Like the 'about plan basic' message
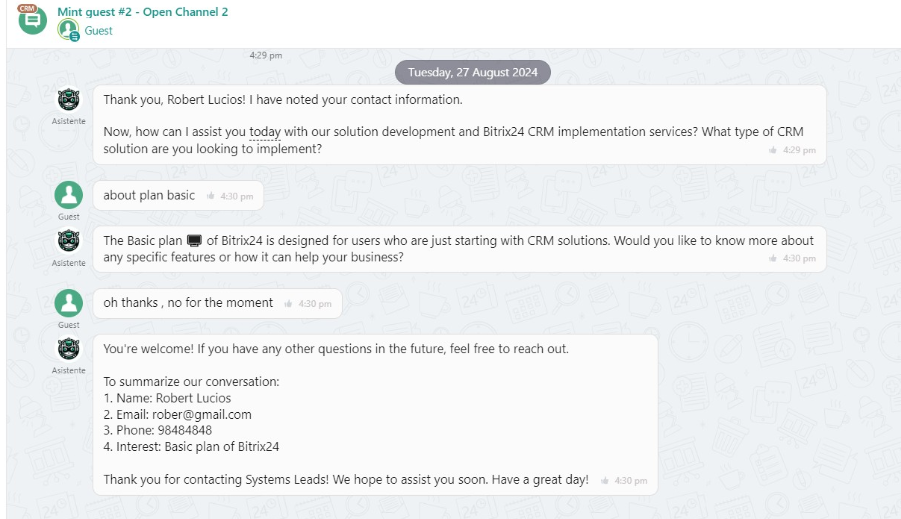Image resolution: width=901 pixels, height=519 pixels. 210,197
